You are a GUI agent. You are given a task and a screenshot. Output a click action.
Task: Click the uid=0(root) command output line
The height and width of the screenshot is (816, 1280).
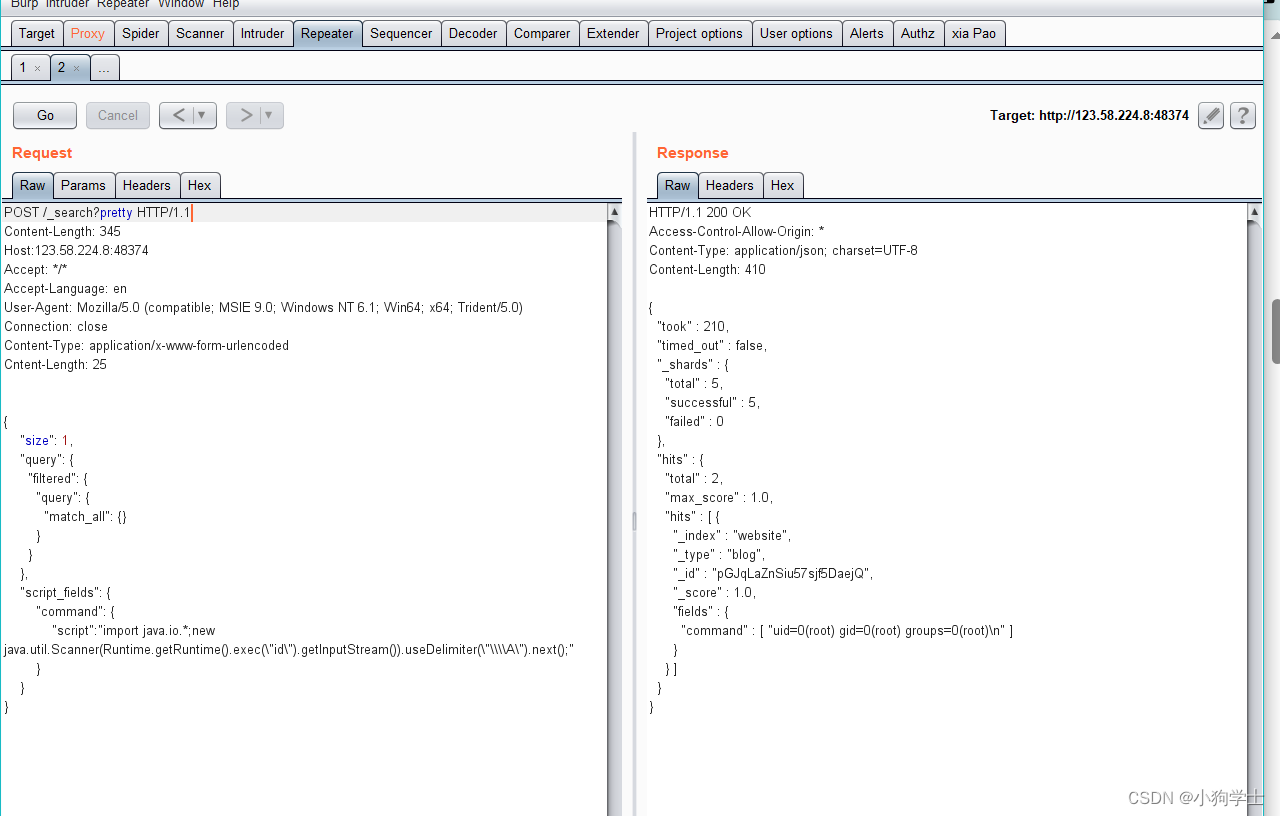point(847,631)
